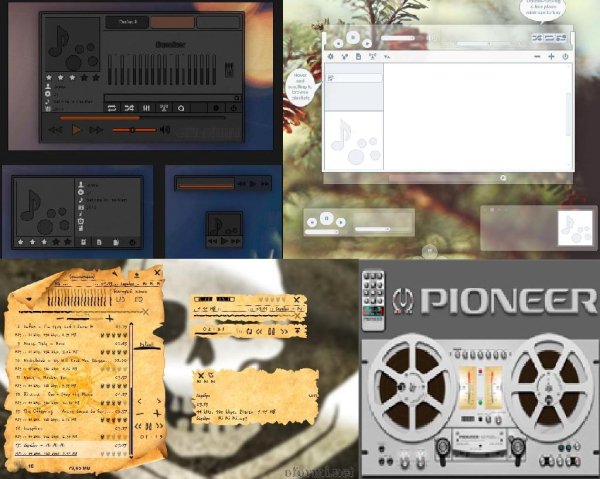Click the album art in the dark main player
This screenshot has height=479, width=600.
pyautogui.click(x=72, y=44)
